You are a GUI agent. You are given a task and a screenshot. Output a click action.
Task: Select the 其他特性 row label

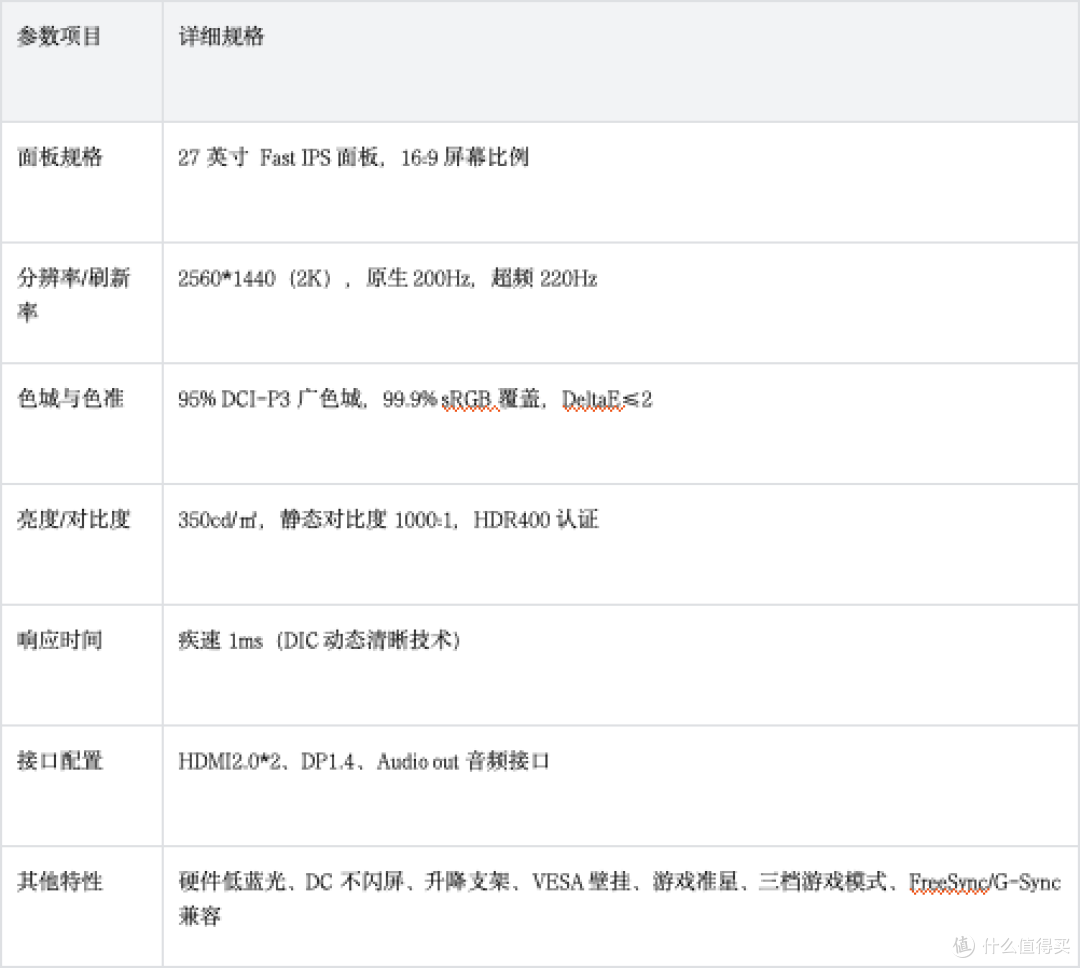click(x=59, y=881)
